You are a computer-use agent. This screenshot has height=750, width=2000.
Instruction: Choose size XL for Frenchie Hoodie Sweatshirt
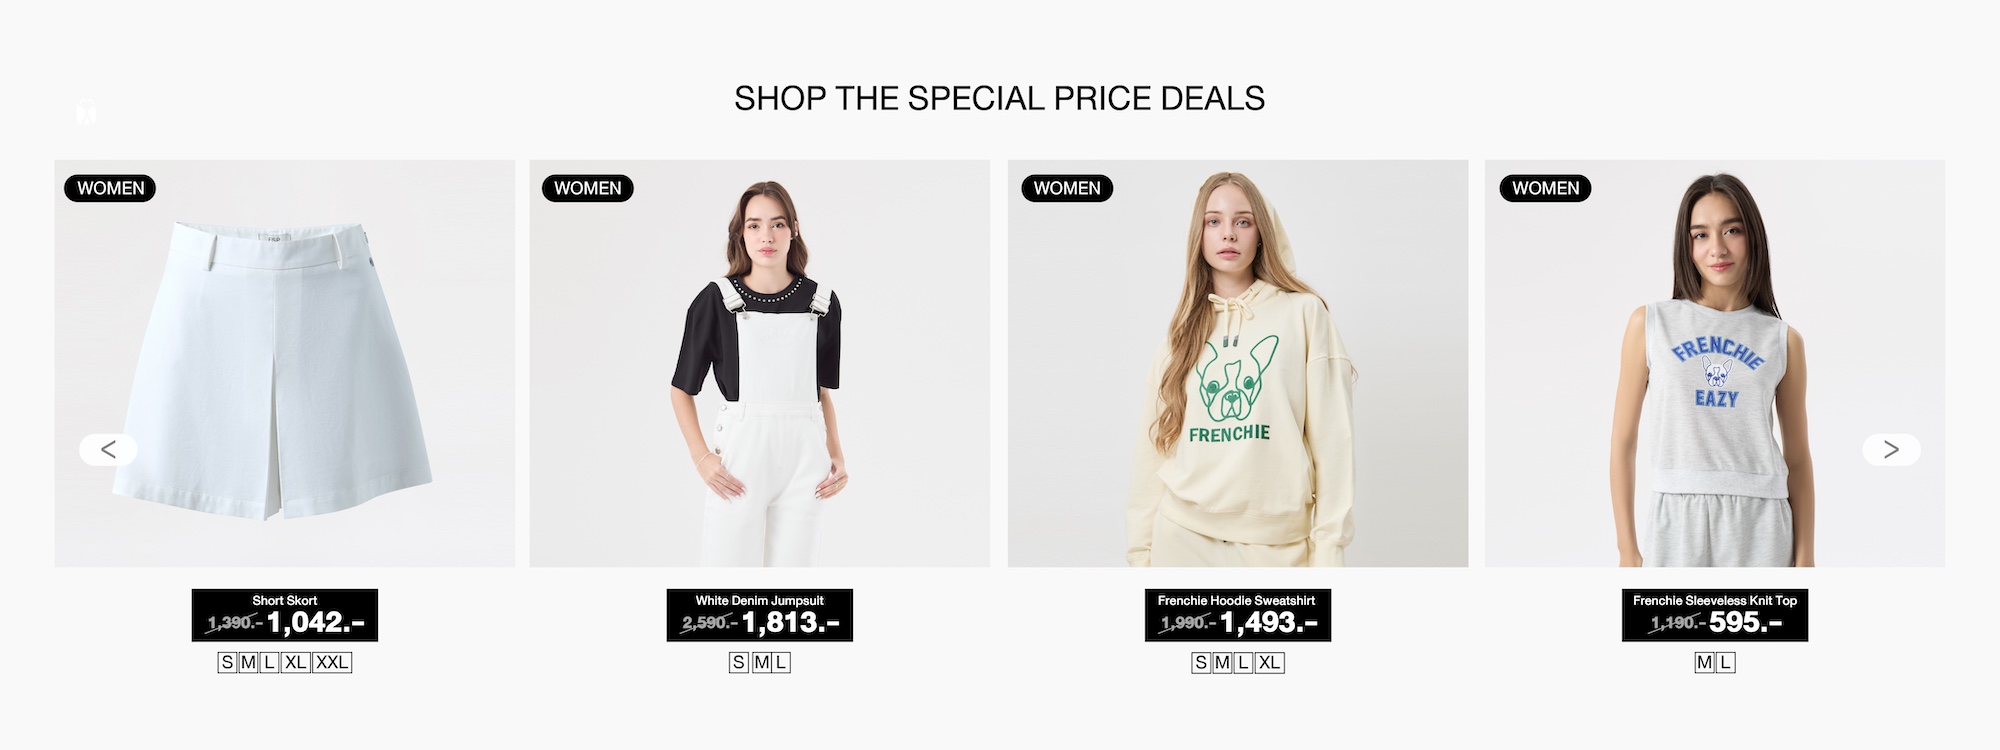tap(1270, 662)
